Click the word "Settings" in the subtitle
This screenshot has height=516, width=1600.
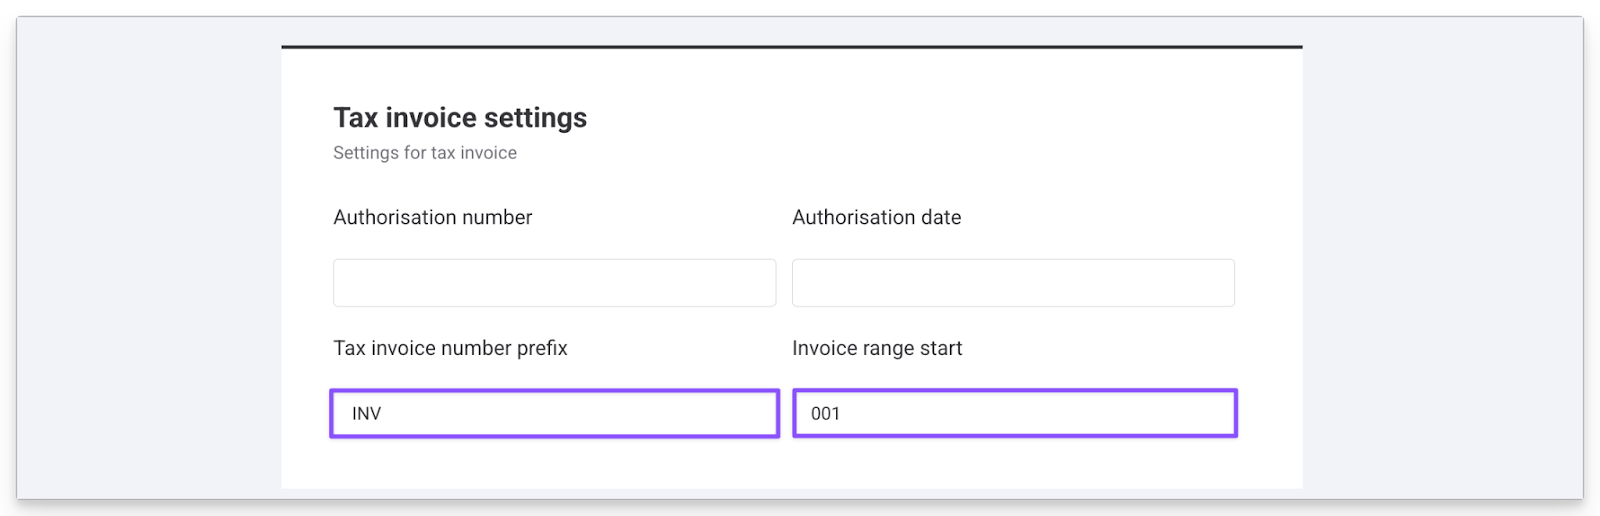[366, 153]
